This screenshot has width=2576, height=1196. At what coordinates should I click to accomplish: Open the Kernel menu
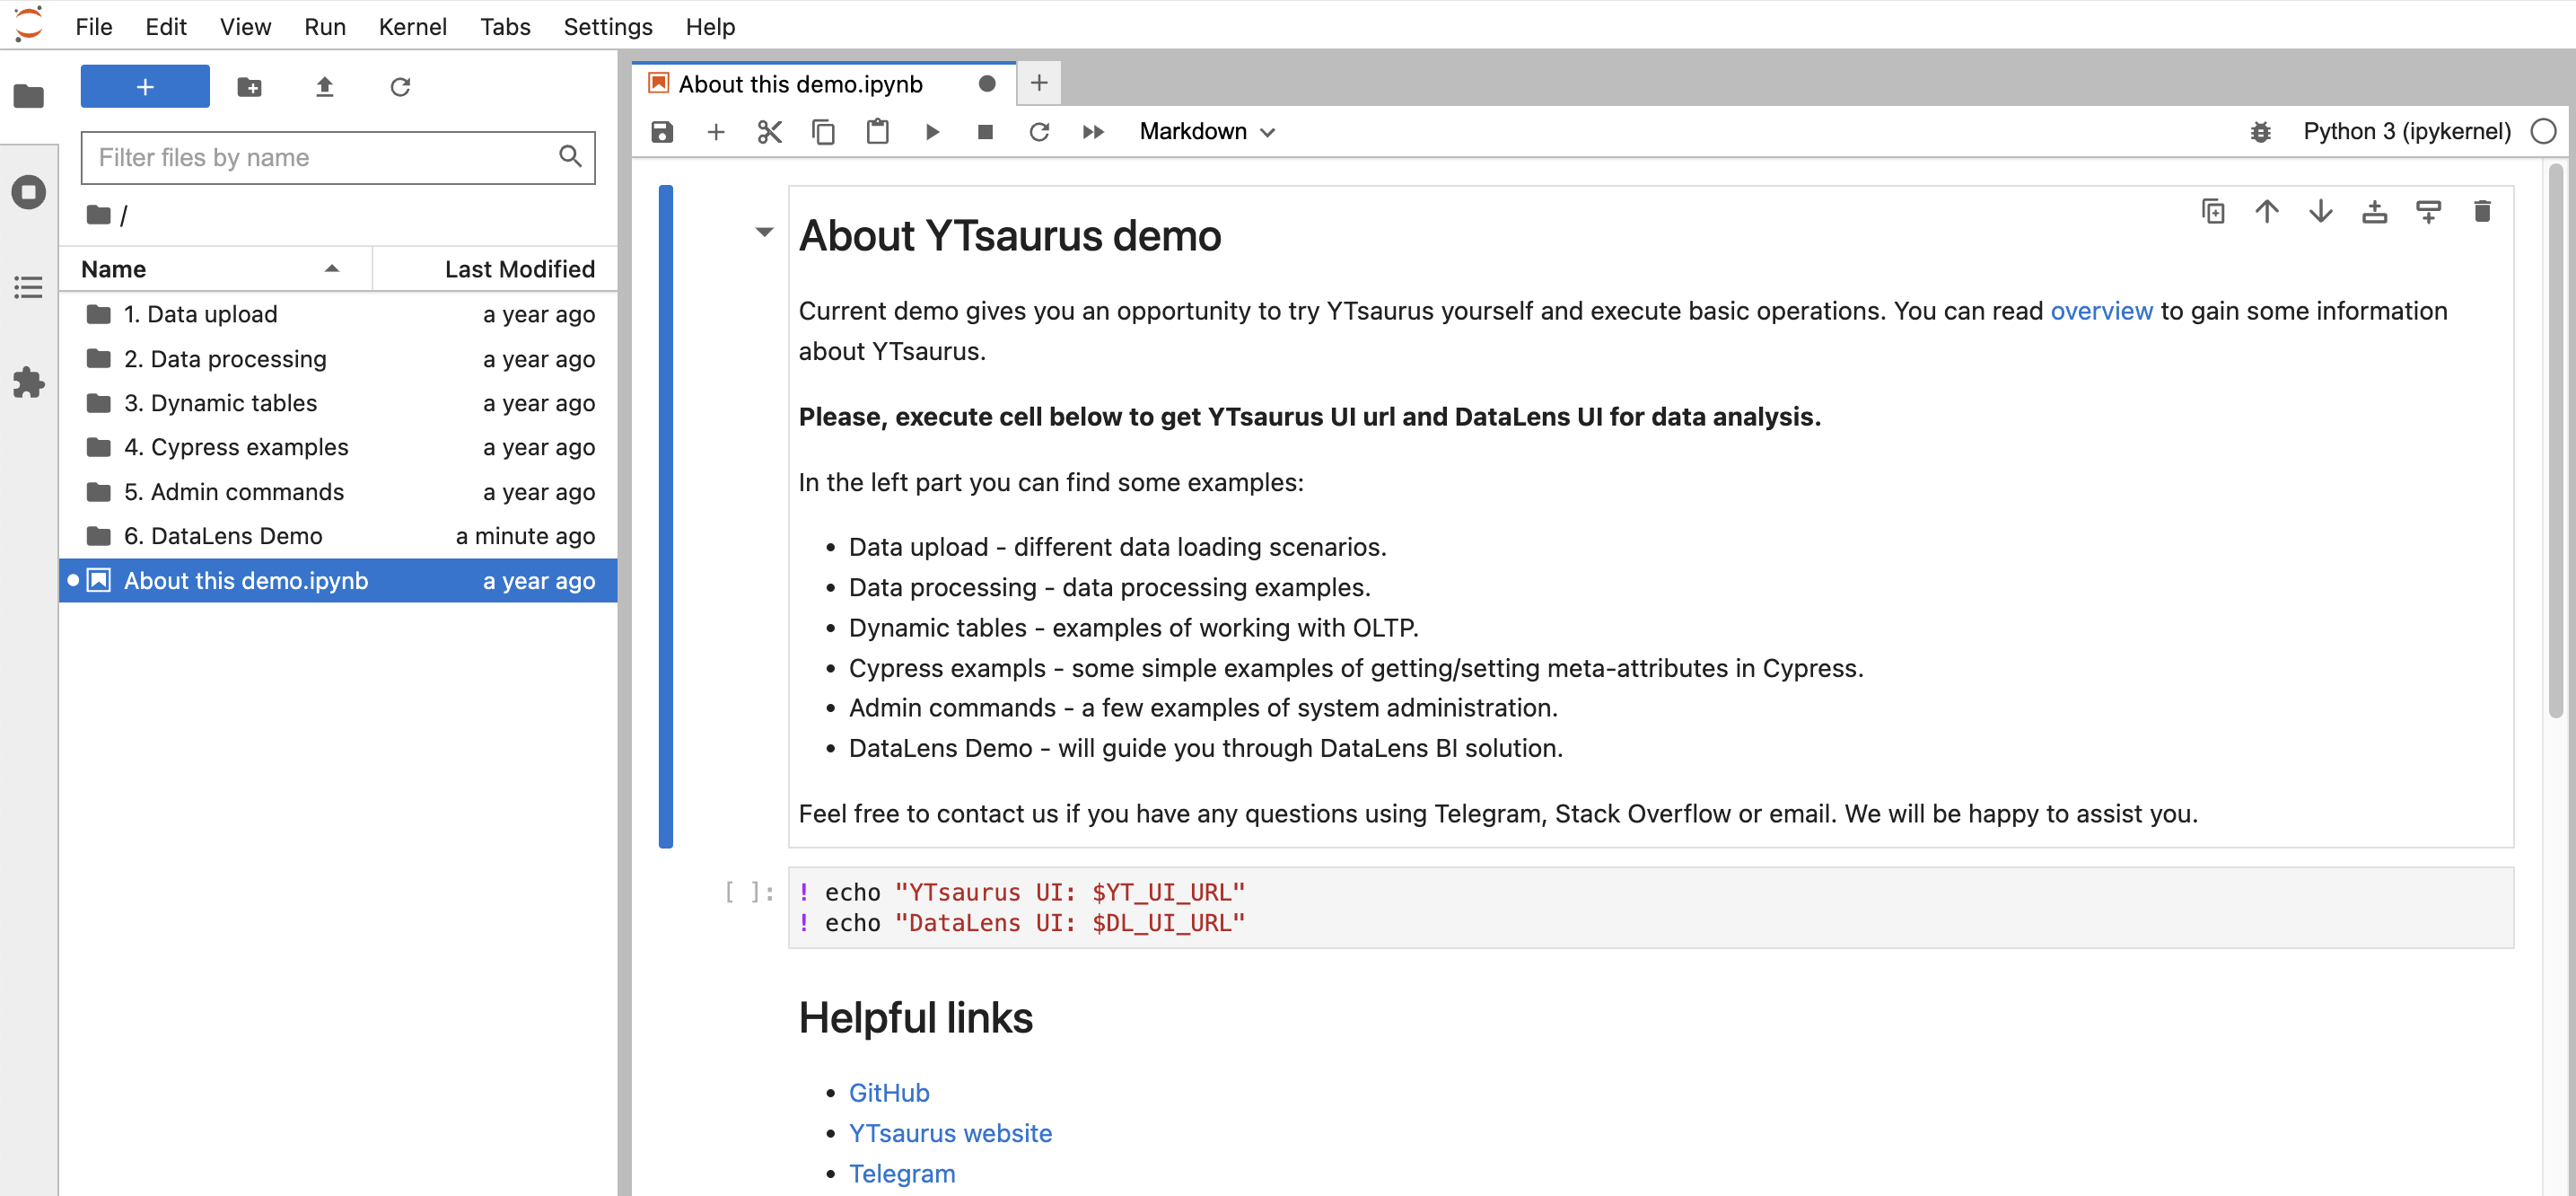tap(412, 27)
